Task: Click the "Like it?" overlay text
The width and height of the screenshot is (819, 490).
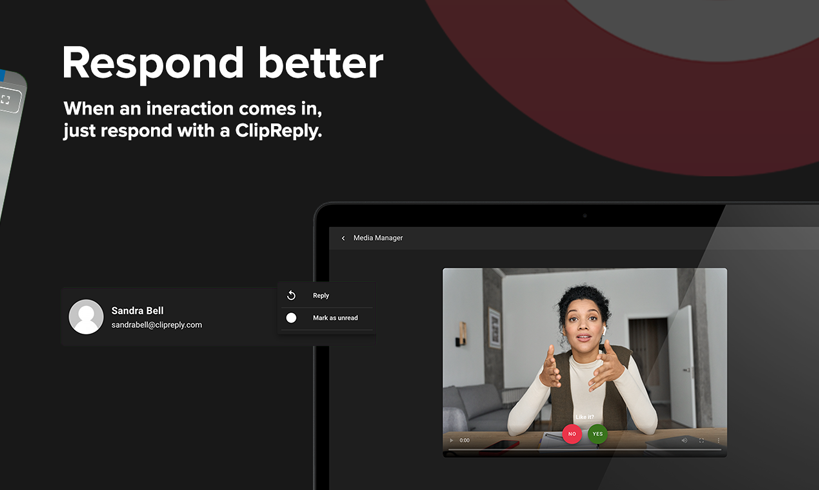Action: coord(584,417)
